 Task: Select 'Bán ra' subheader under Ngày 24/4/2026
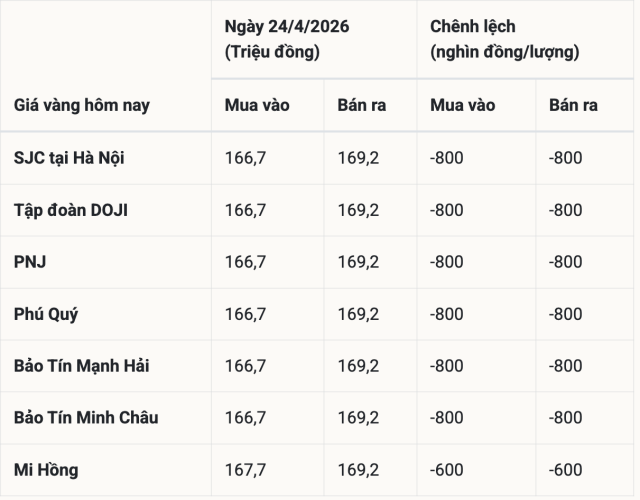click(x=362, y=105)
